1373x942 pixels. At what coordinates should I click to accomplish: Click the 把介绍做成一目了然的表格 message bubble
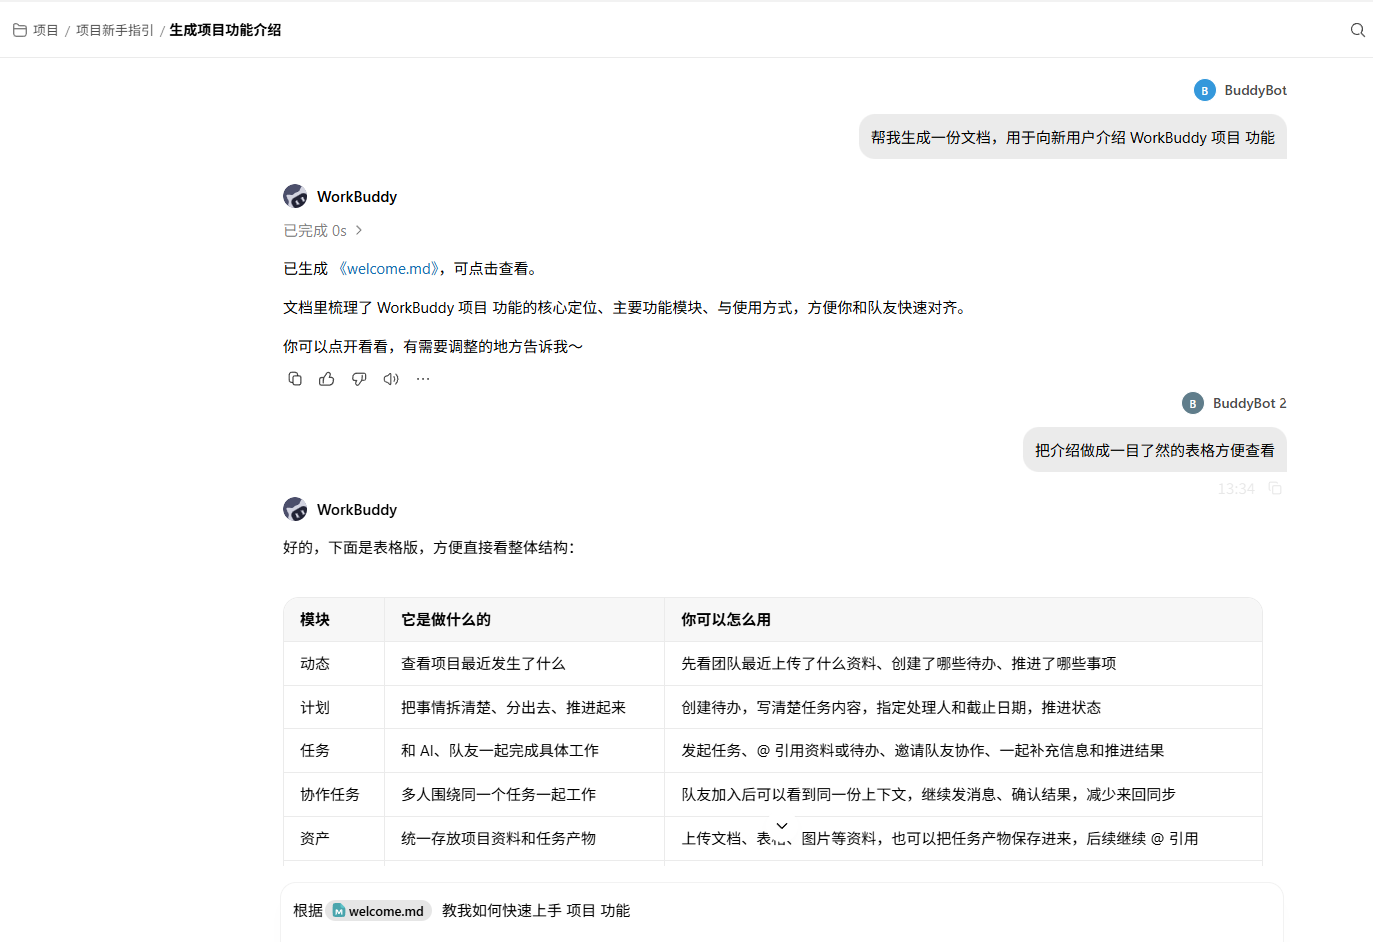(x=1155, y=451)
